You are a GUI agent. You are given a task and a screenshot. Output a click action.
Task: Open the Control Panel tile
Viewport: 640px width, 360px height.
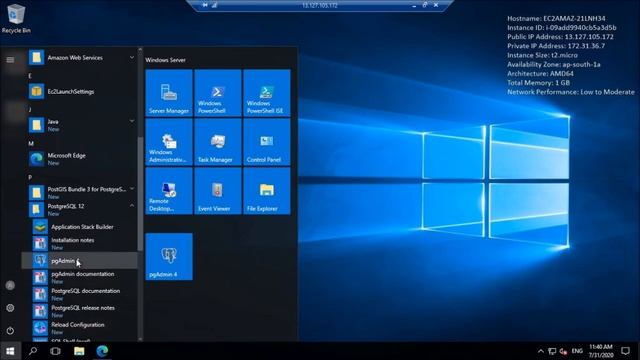(x=267, y=142)
